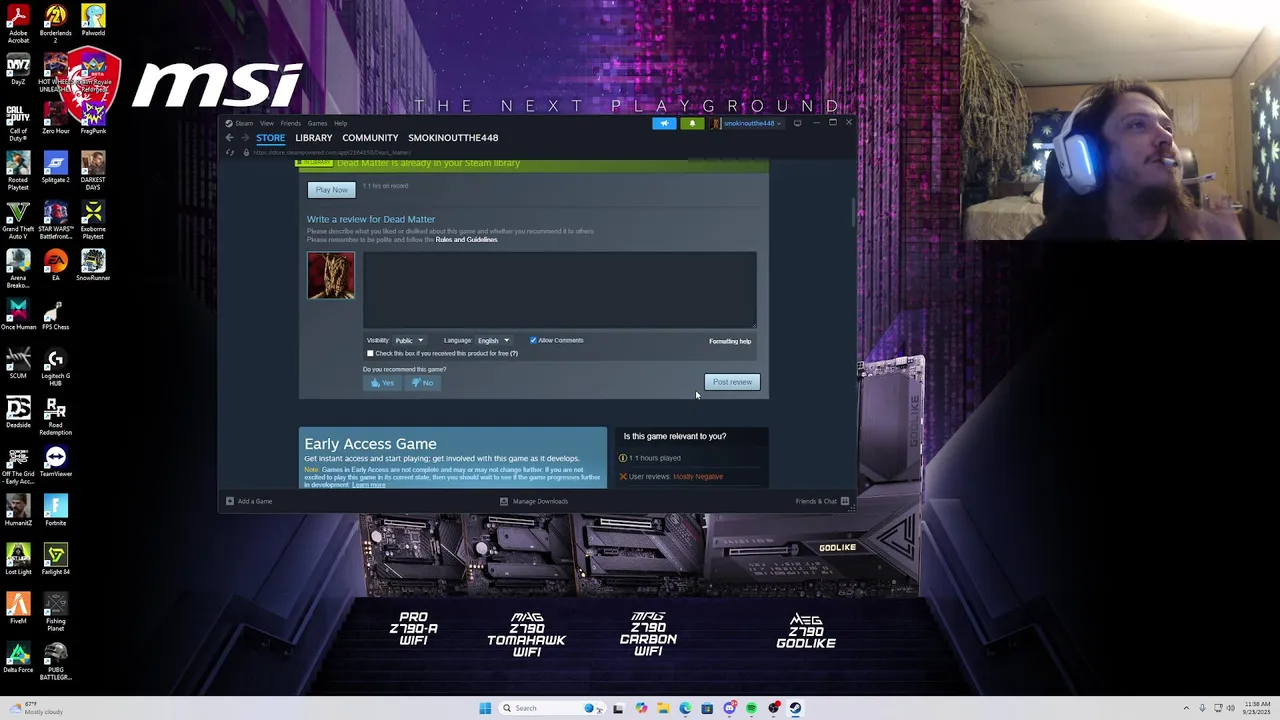Open the Games menu in Steam
The height and width of the screenshot is (720, 1280).
[317, 123]
